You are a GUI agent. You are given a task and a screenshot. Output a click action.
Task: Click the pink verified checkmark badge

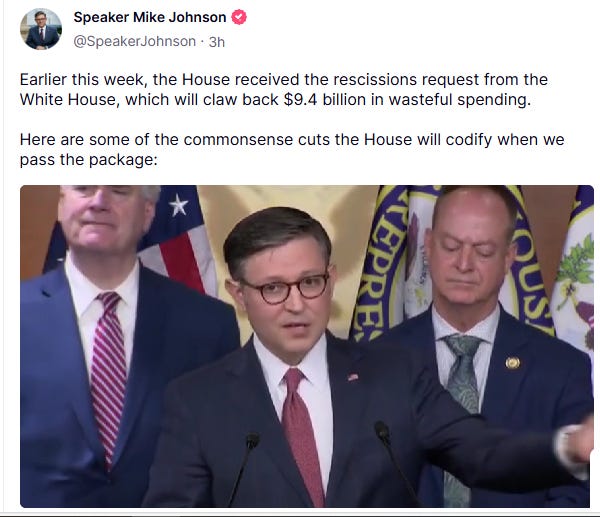point(239,17)
